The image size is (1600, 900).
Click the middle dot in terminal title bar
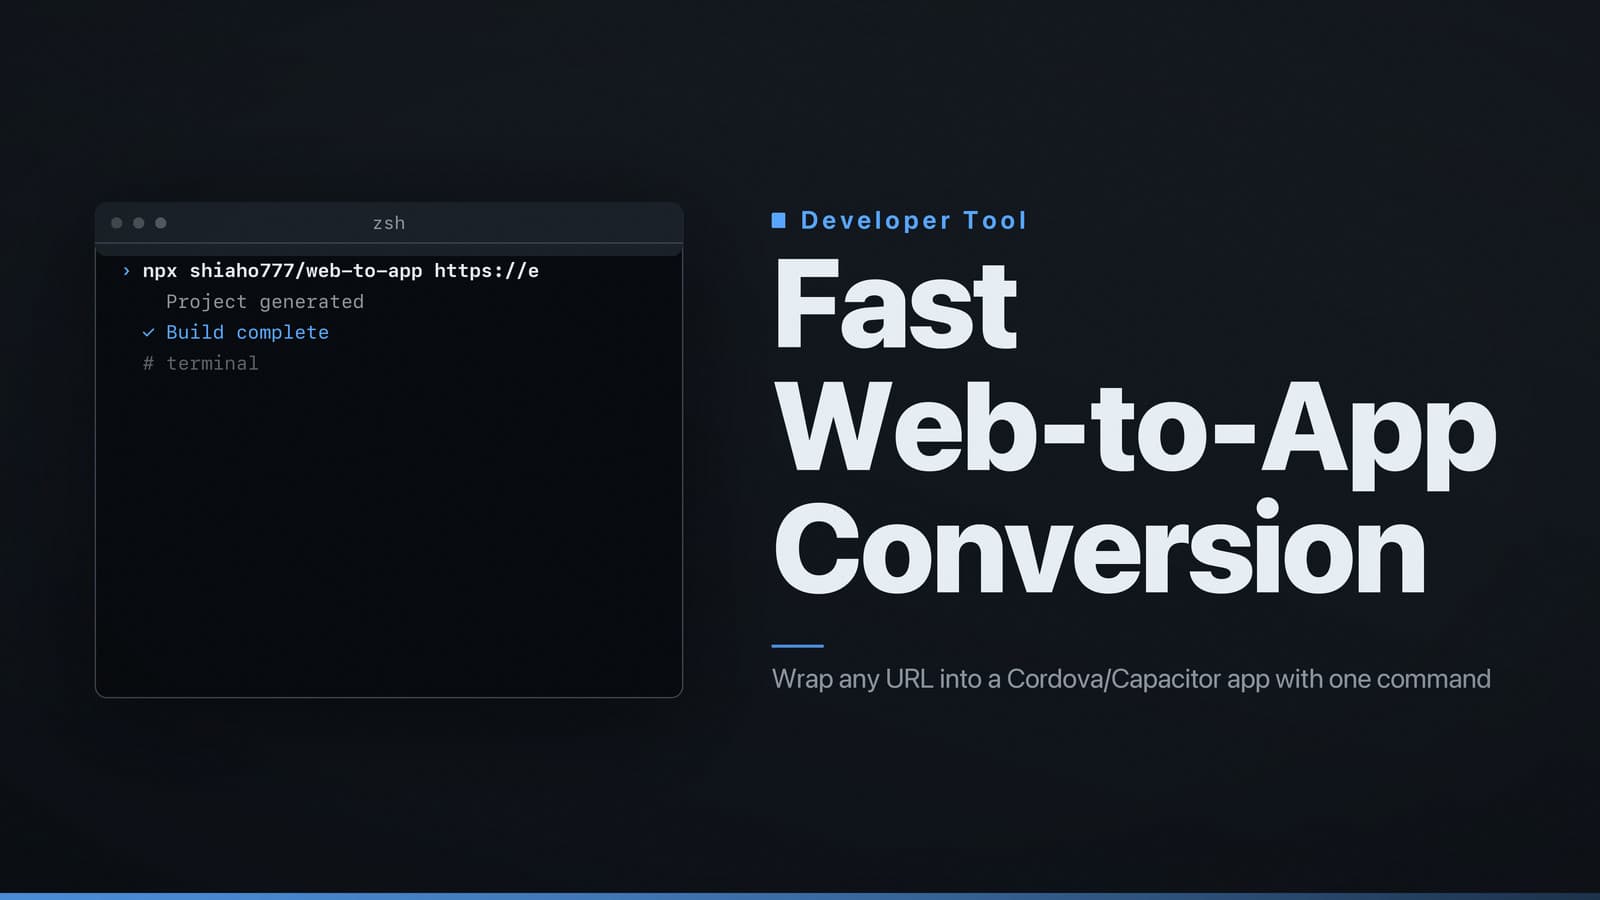coord(139,223)
